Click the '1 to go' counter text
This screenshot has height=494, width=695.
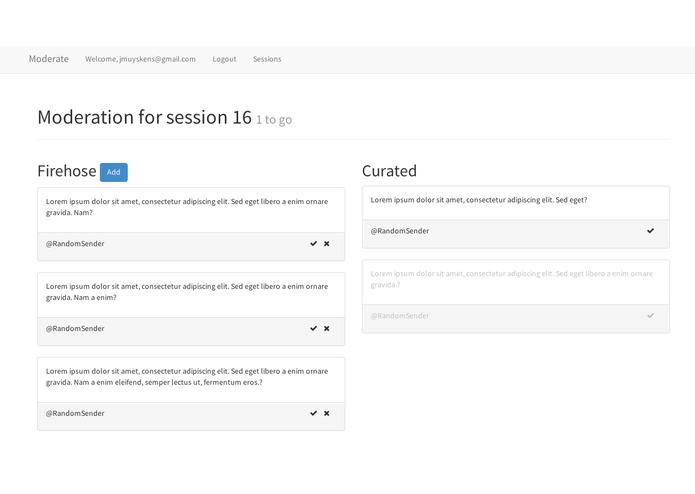tap(274, 120)
